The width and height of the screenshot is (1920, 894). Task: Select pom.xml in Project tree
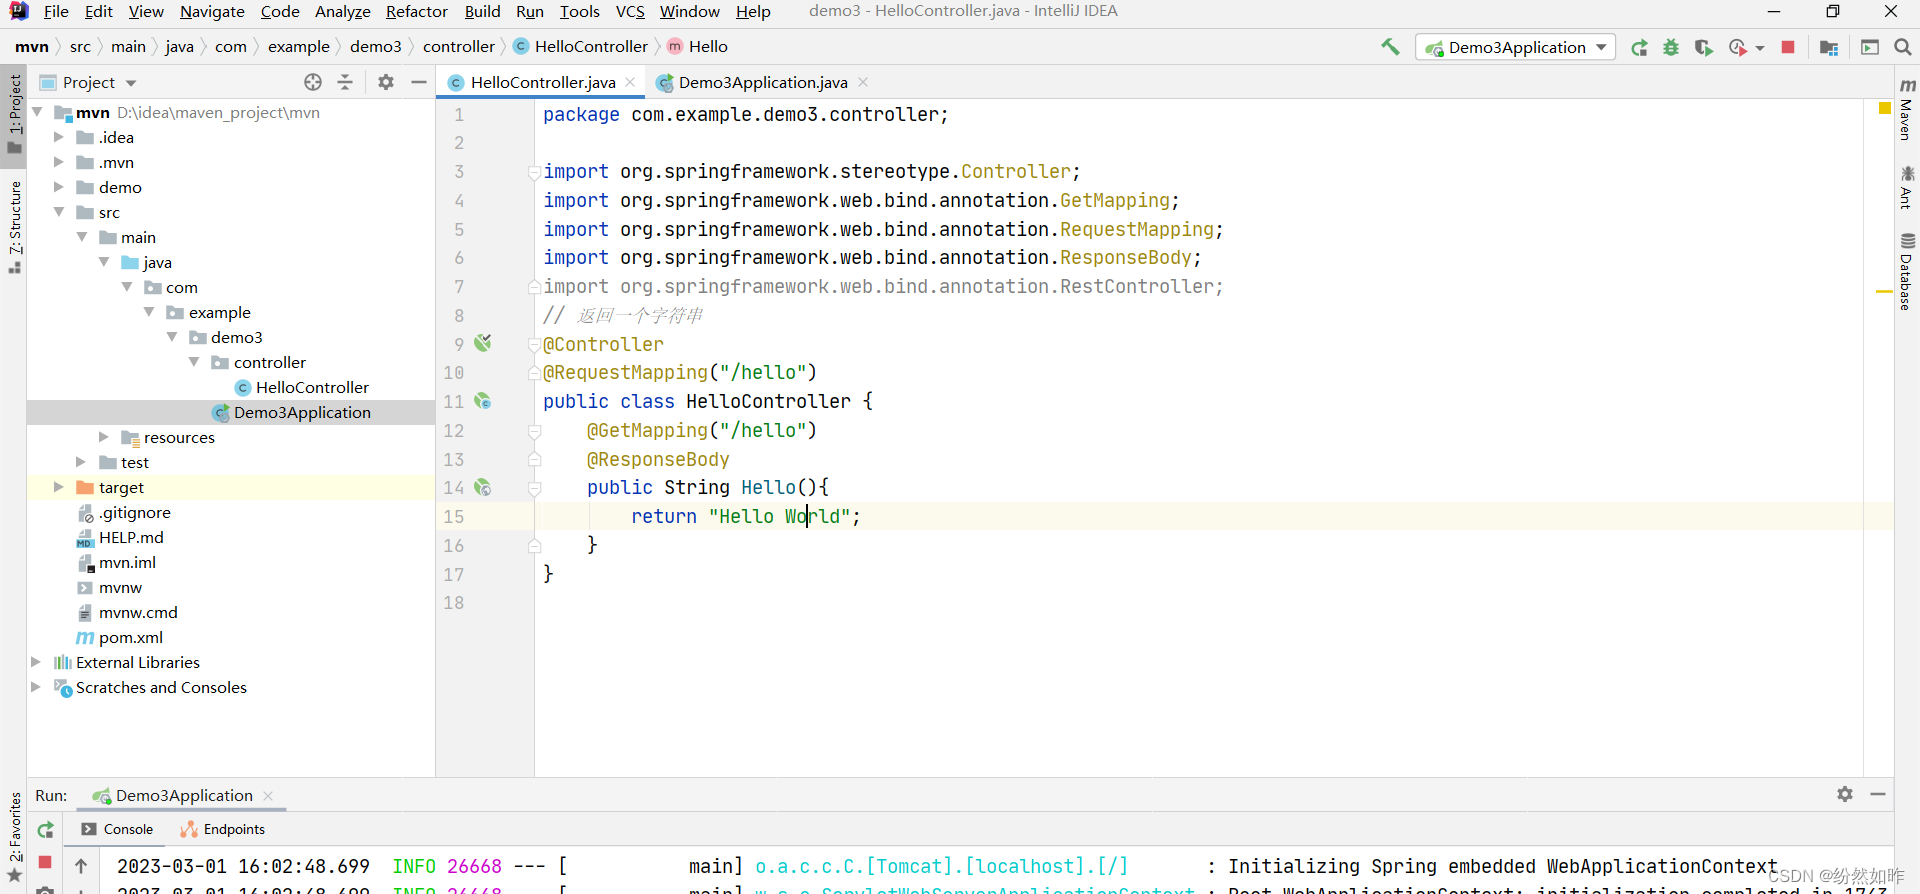coord(120,637)
